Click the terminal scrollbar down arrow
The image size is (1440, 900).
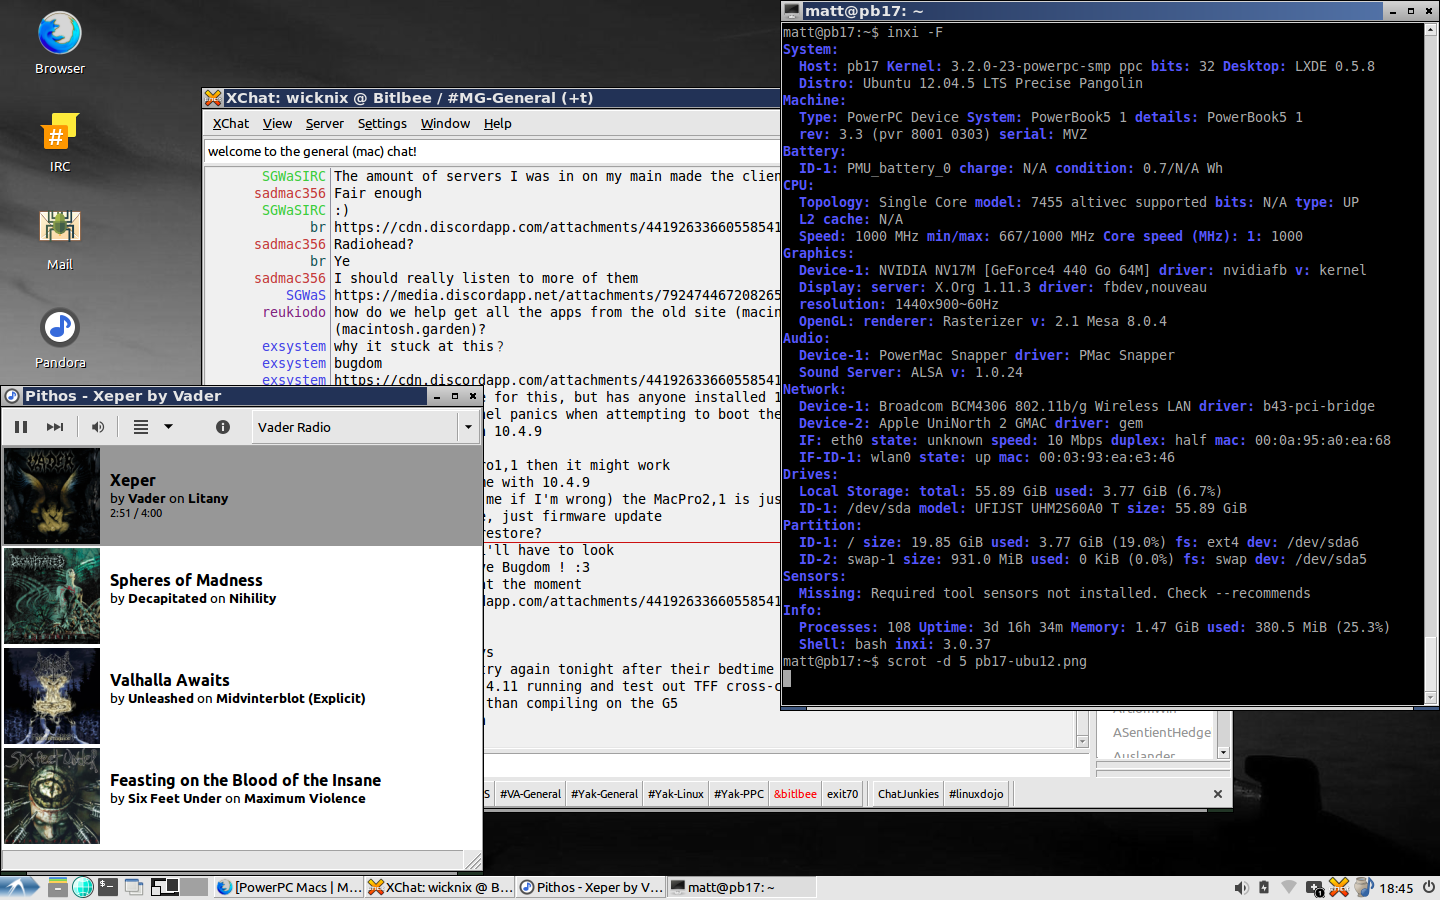point(1431,697)
